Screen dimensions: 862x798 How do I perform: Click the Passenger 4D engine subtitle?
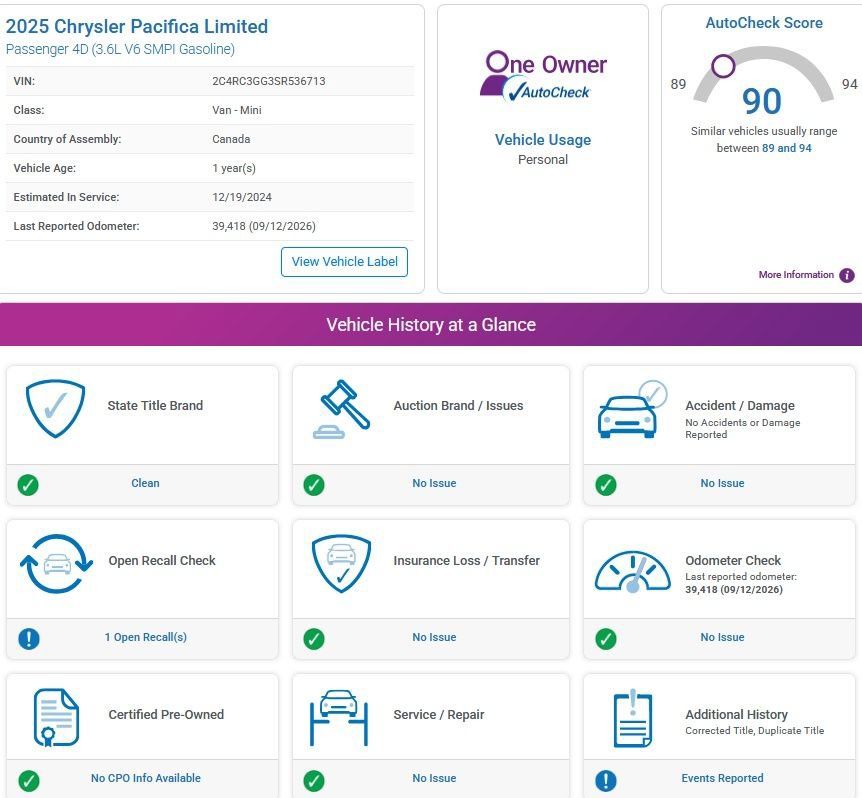[x=120, y=49]
